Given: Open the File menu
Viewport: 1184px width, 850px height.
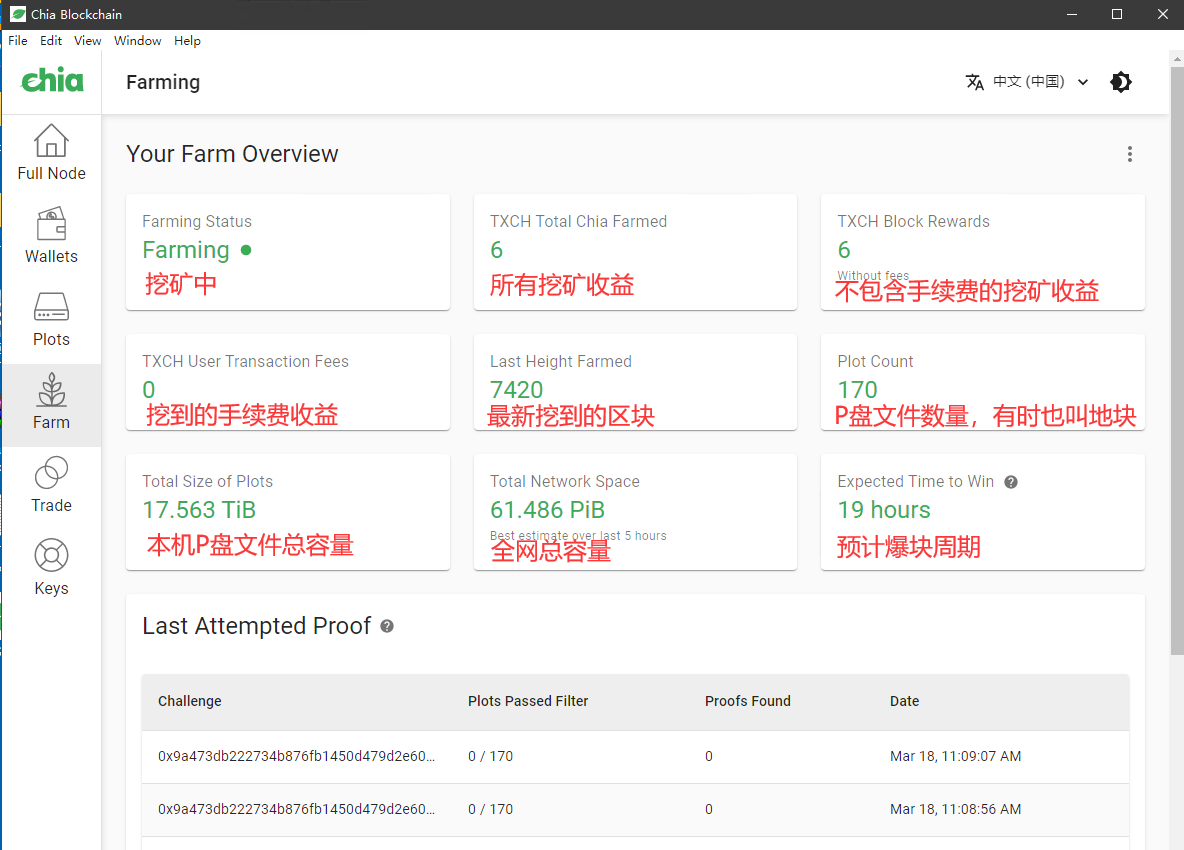Looking at the screenshot, I should 17,41.
